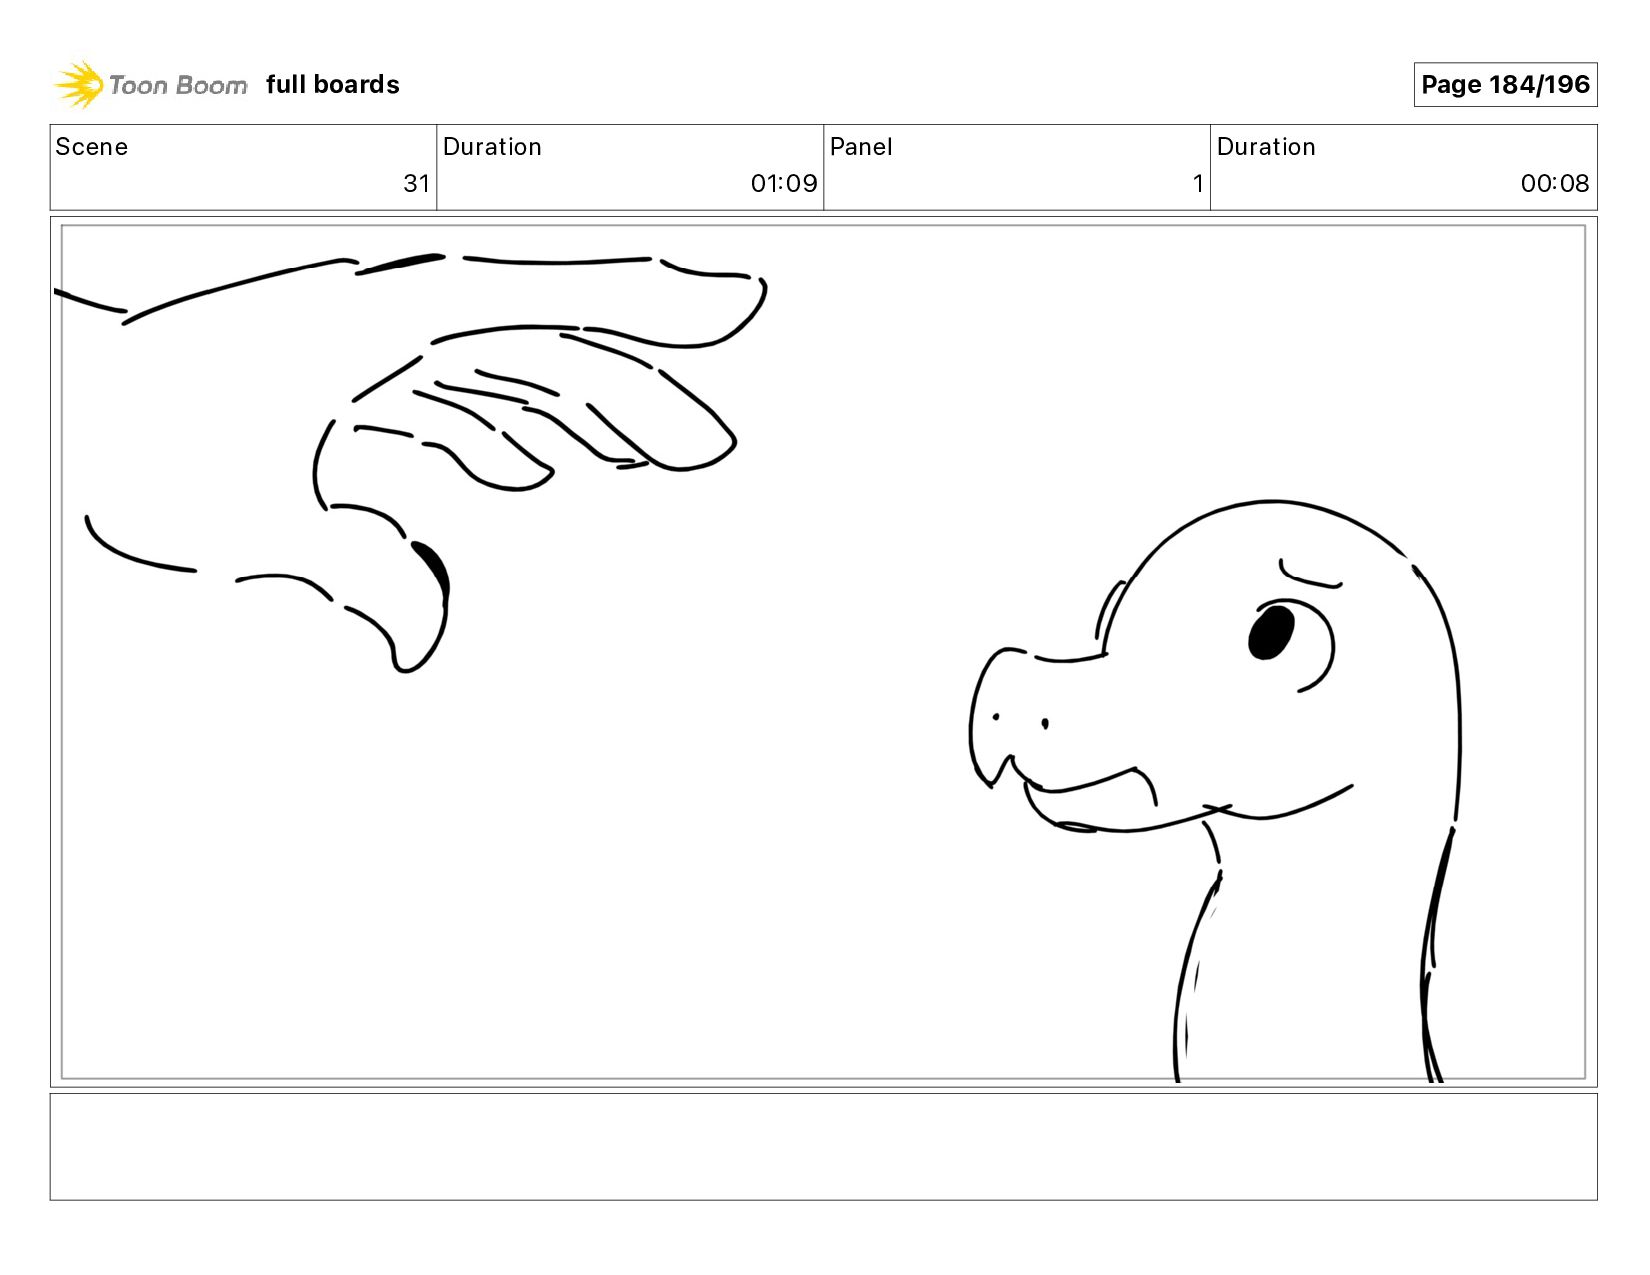Click the scene number '31'
Screen dimensions: 1650x1275
point(416,184)
